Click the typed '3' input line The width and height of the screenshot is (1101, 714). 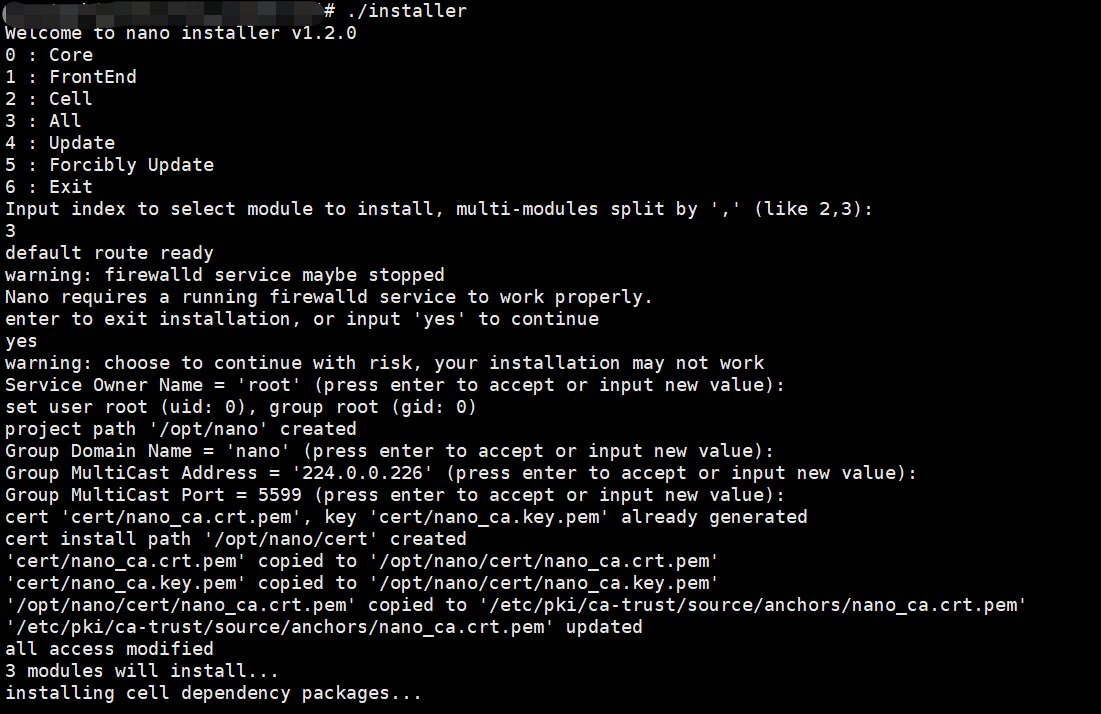(11, 231)
